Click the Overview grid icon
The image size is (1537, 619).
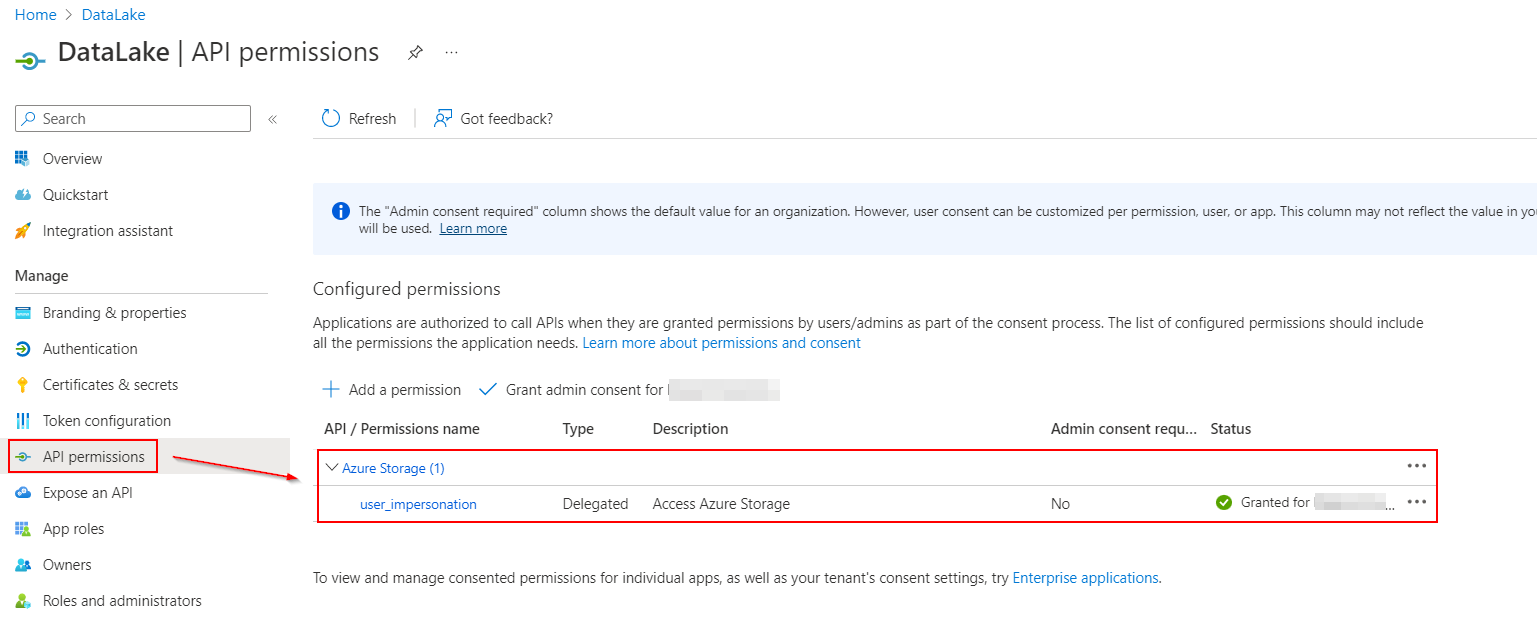(23, 158)
